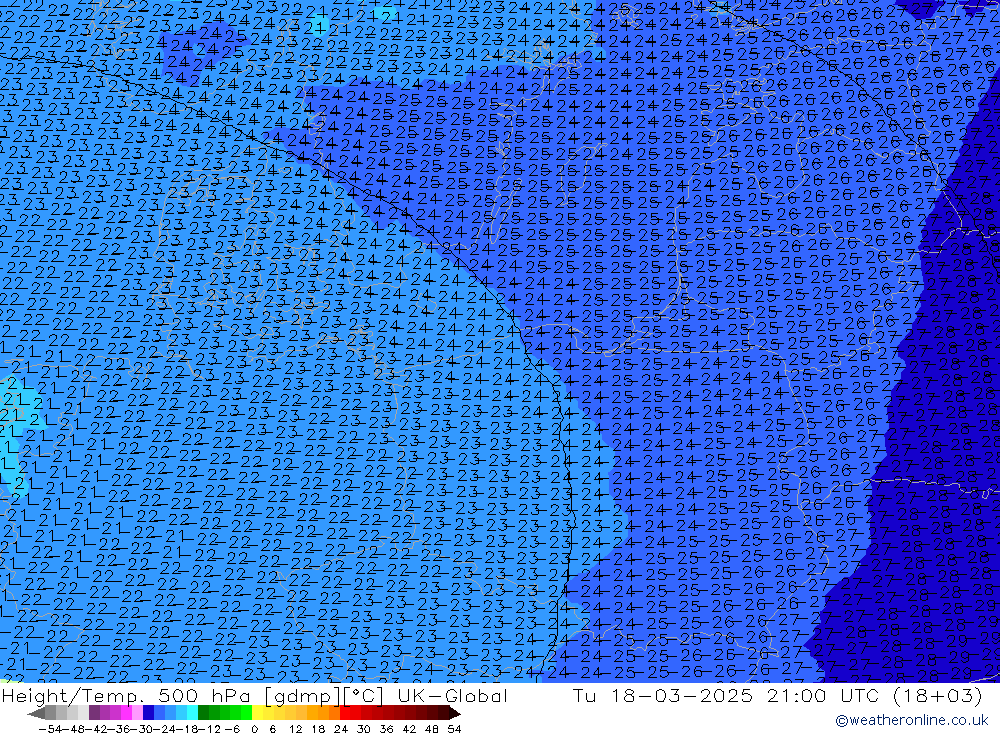Click the dark maroon right arrow end of the scale
The height and width of the screenshot is (733, 1000).
pos(454,713)
